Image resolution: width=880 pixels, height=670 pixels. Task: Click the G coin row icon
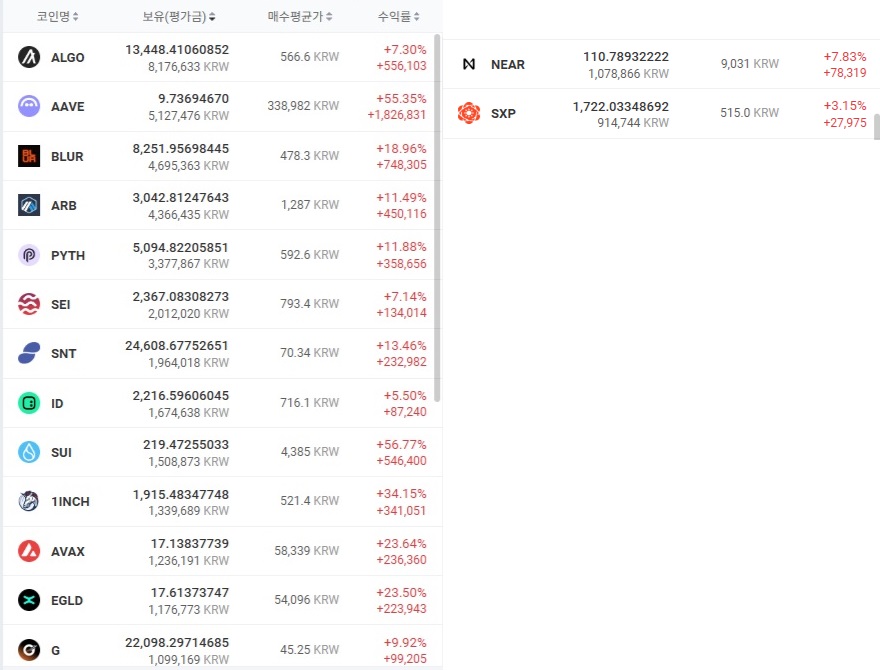click(29, 650)
